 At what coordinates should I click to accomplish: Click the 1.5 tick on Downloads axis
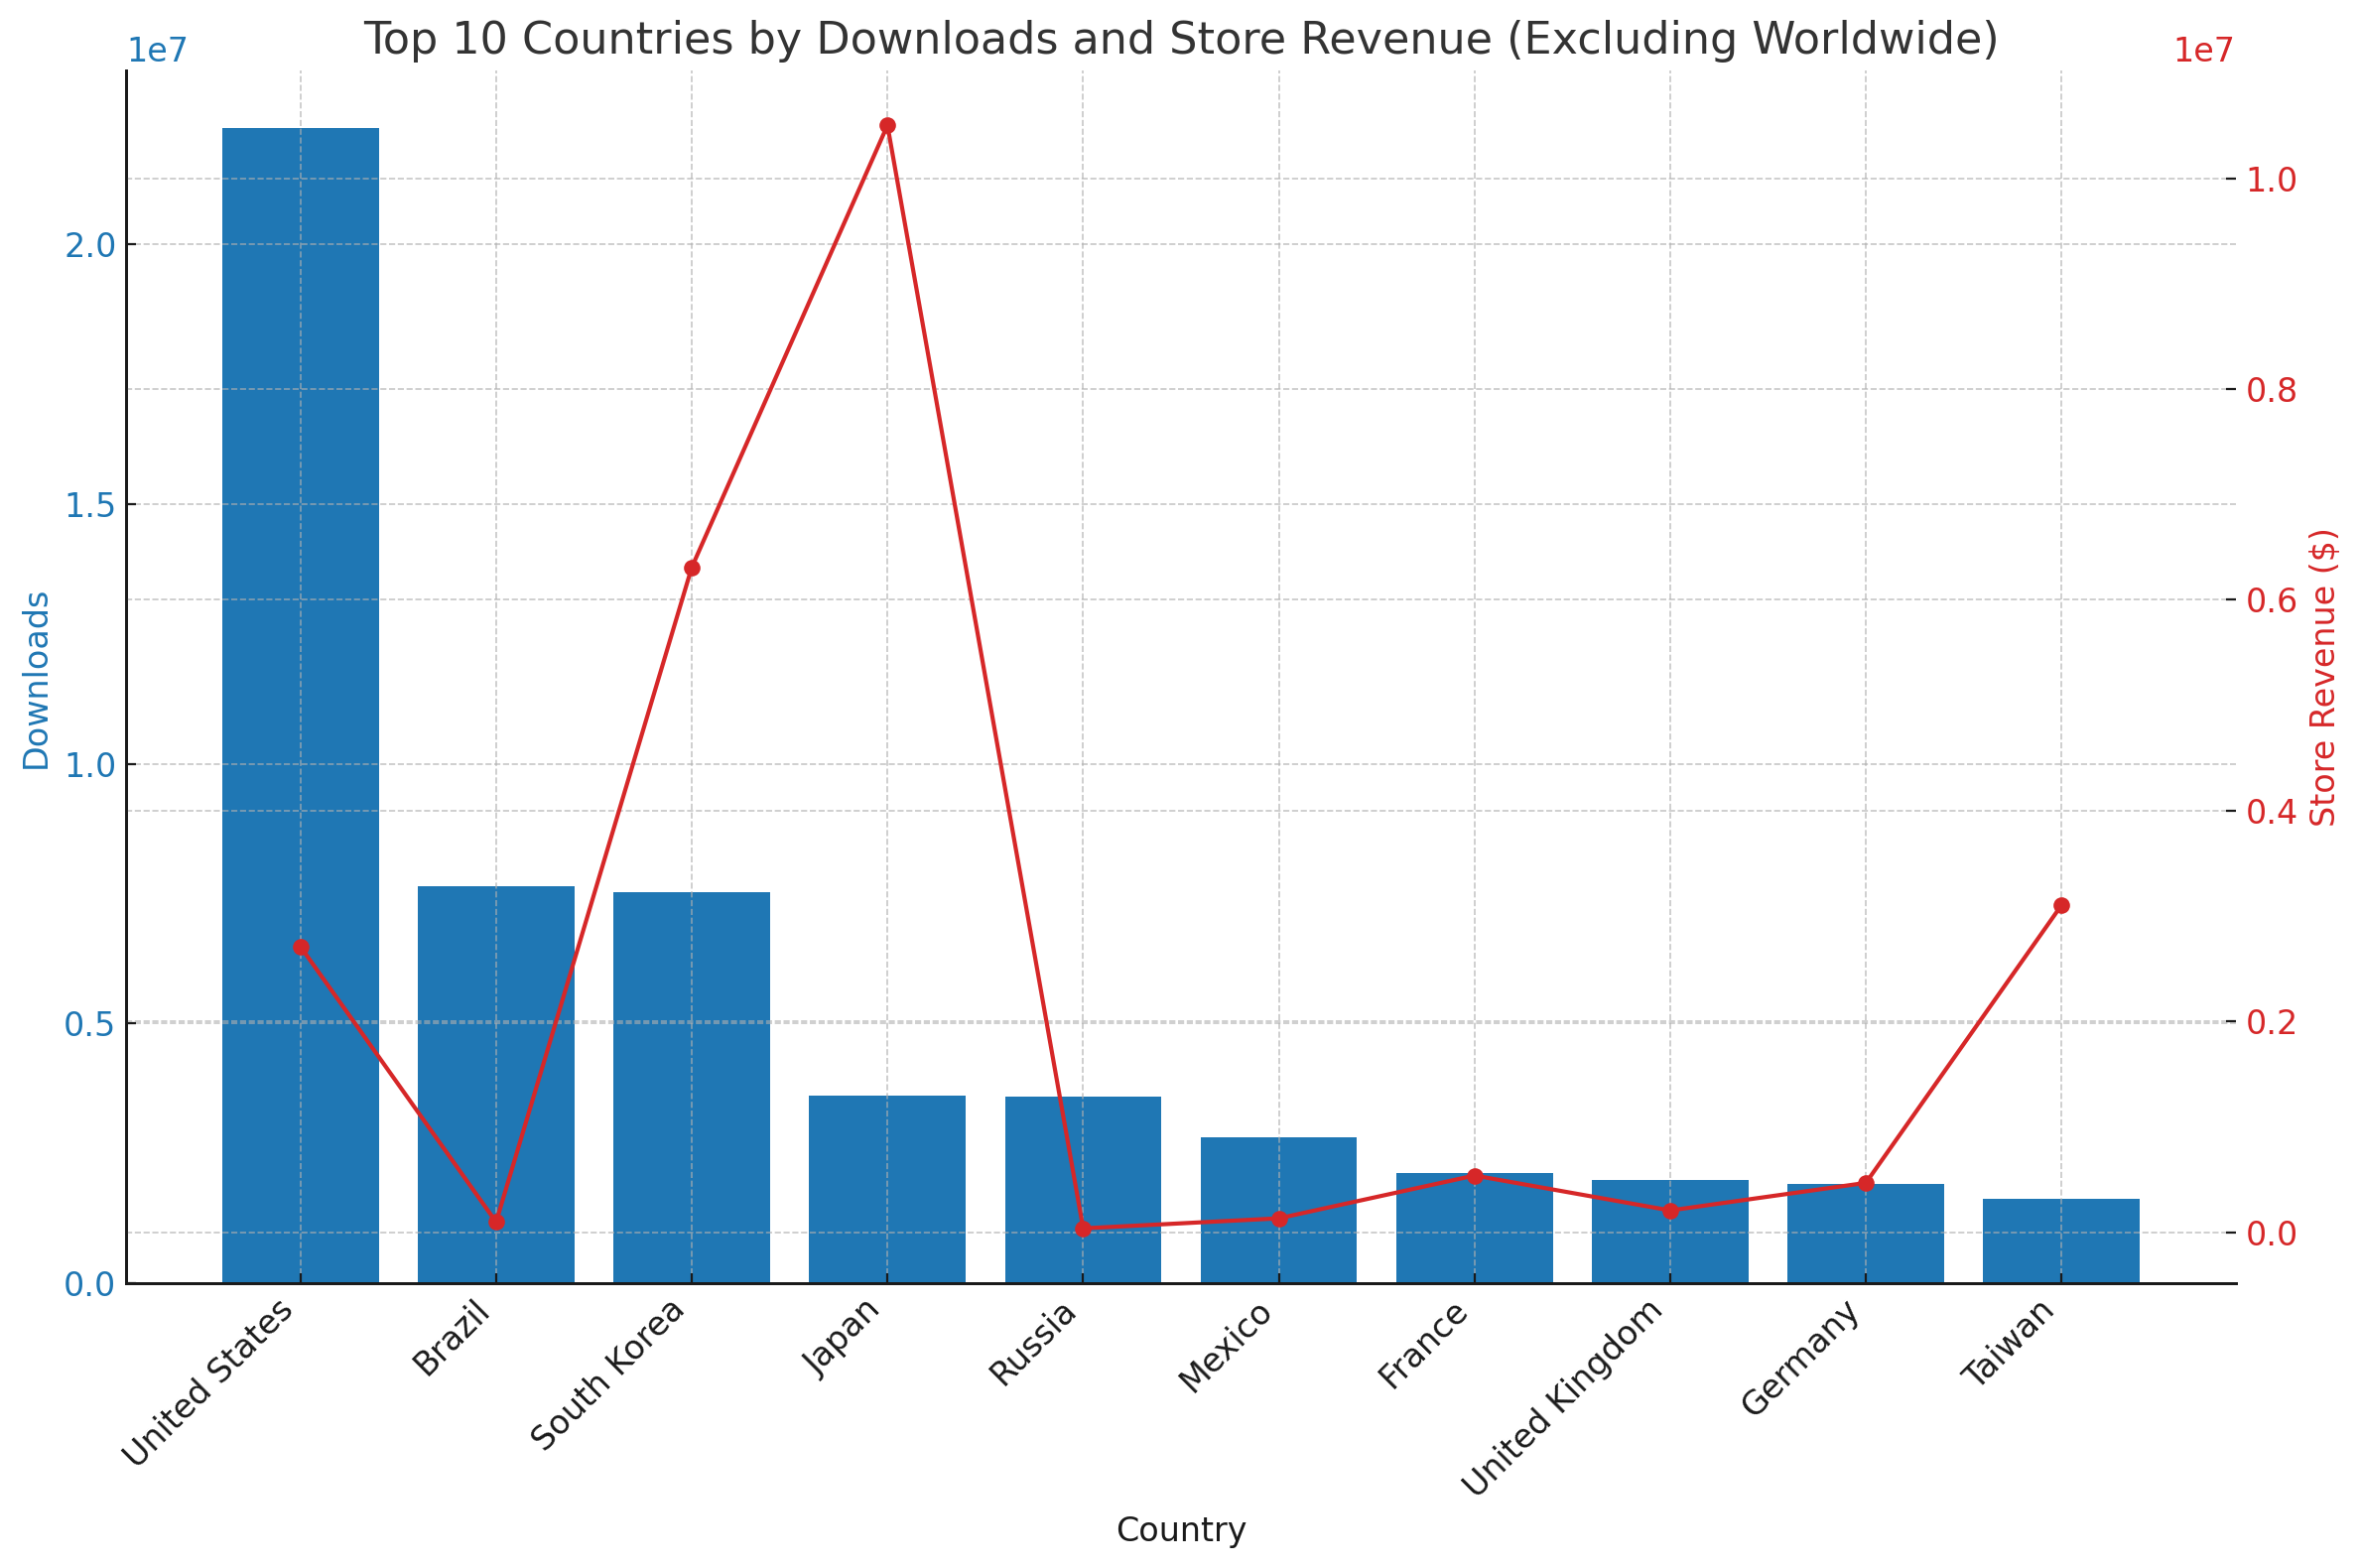point(88,505)
